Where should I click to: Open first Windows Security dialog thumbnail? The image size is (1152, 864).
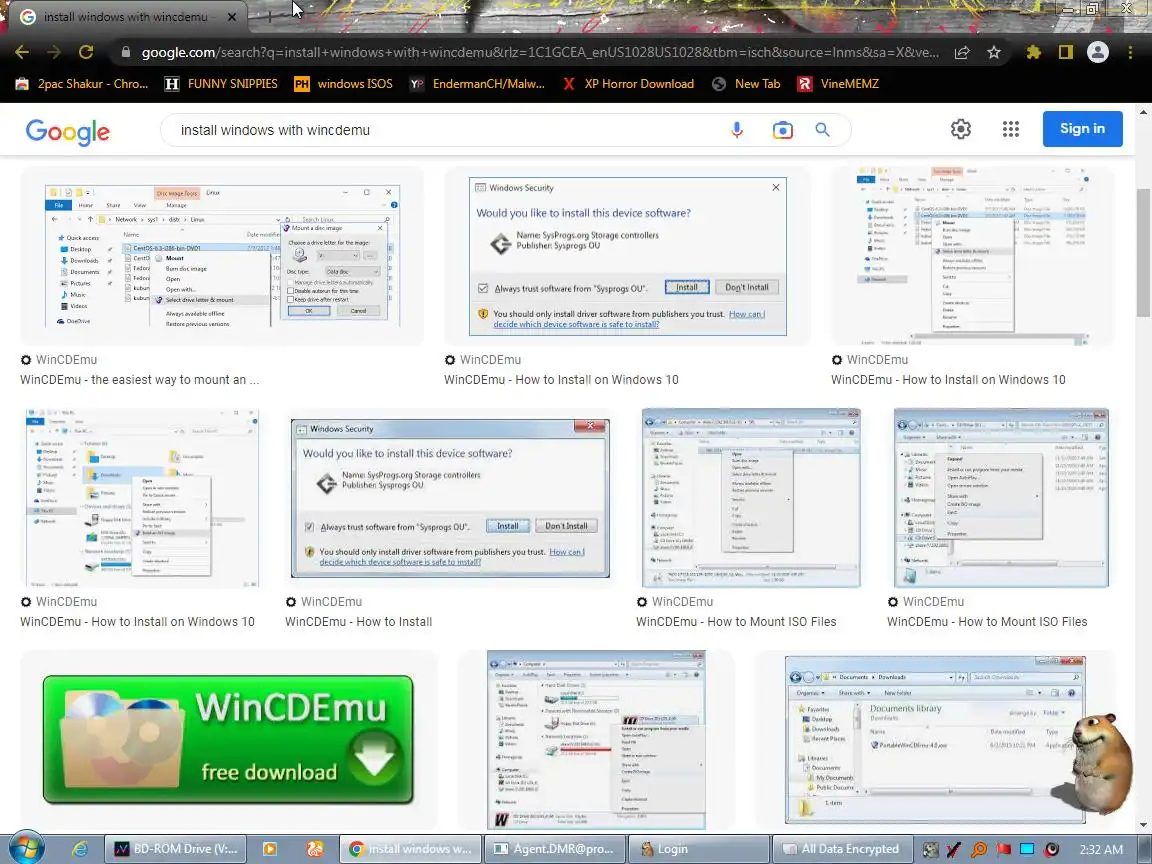(627, 255)
